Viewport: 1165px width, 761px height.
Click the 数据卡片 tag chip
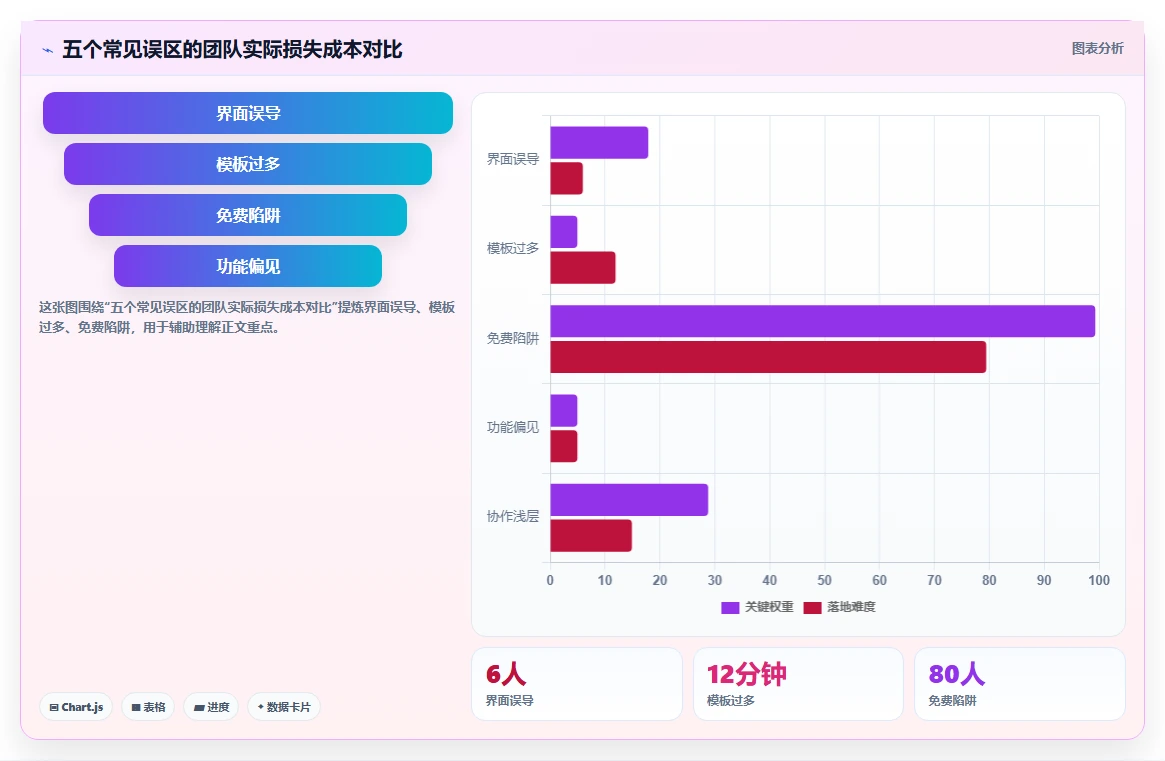(284, 707)
